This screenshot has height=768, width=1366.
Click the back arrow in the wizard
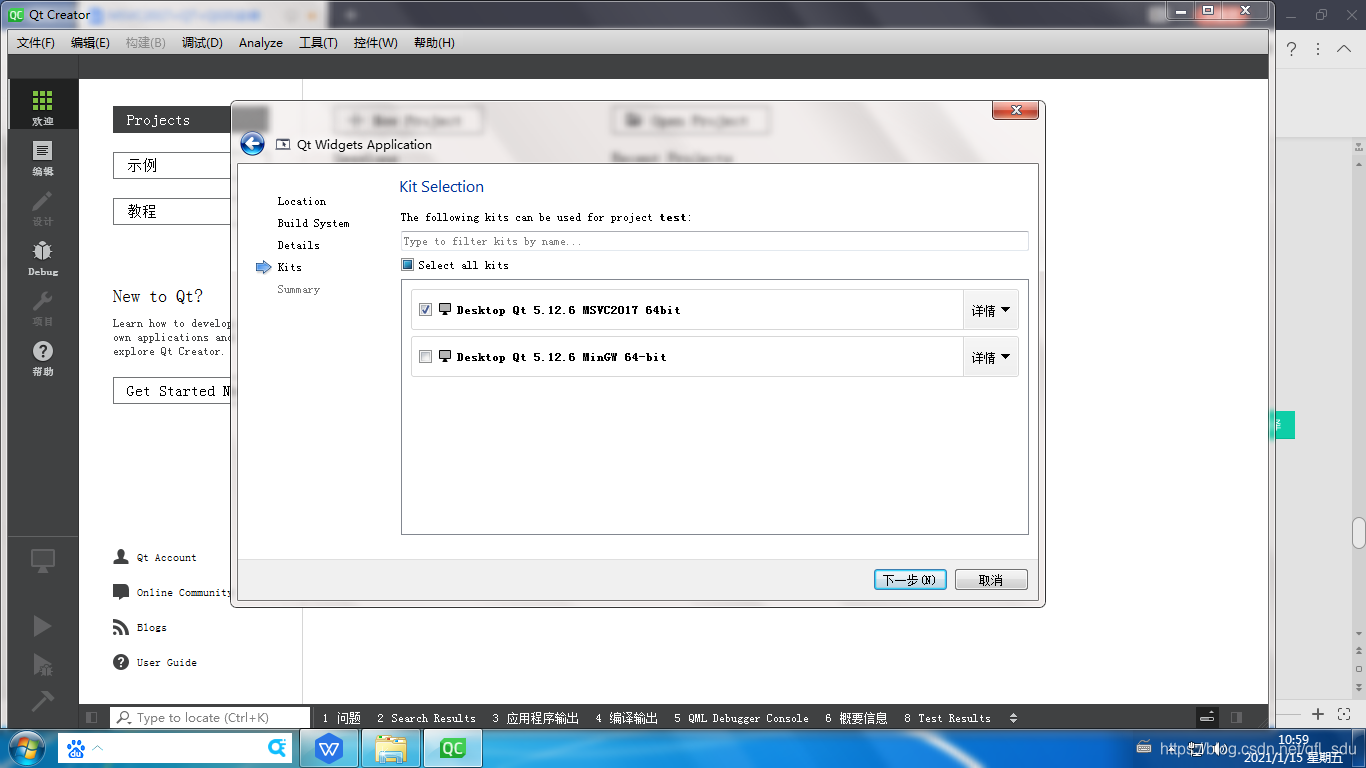(x=252, y=144)
